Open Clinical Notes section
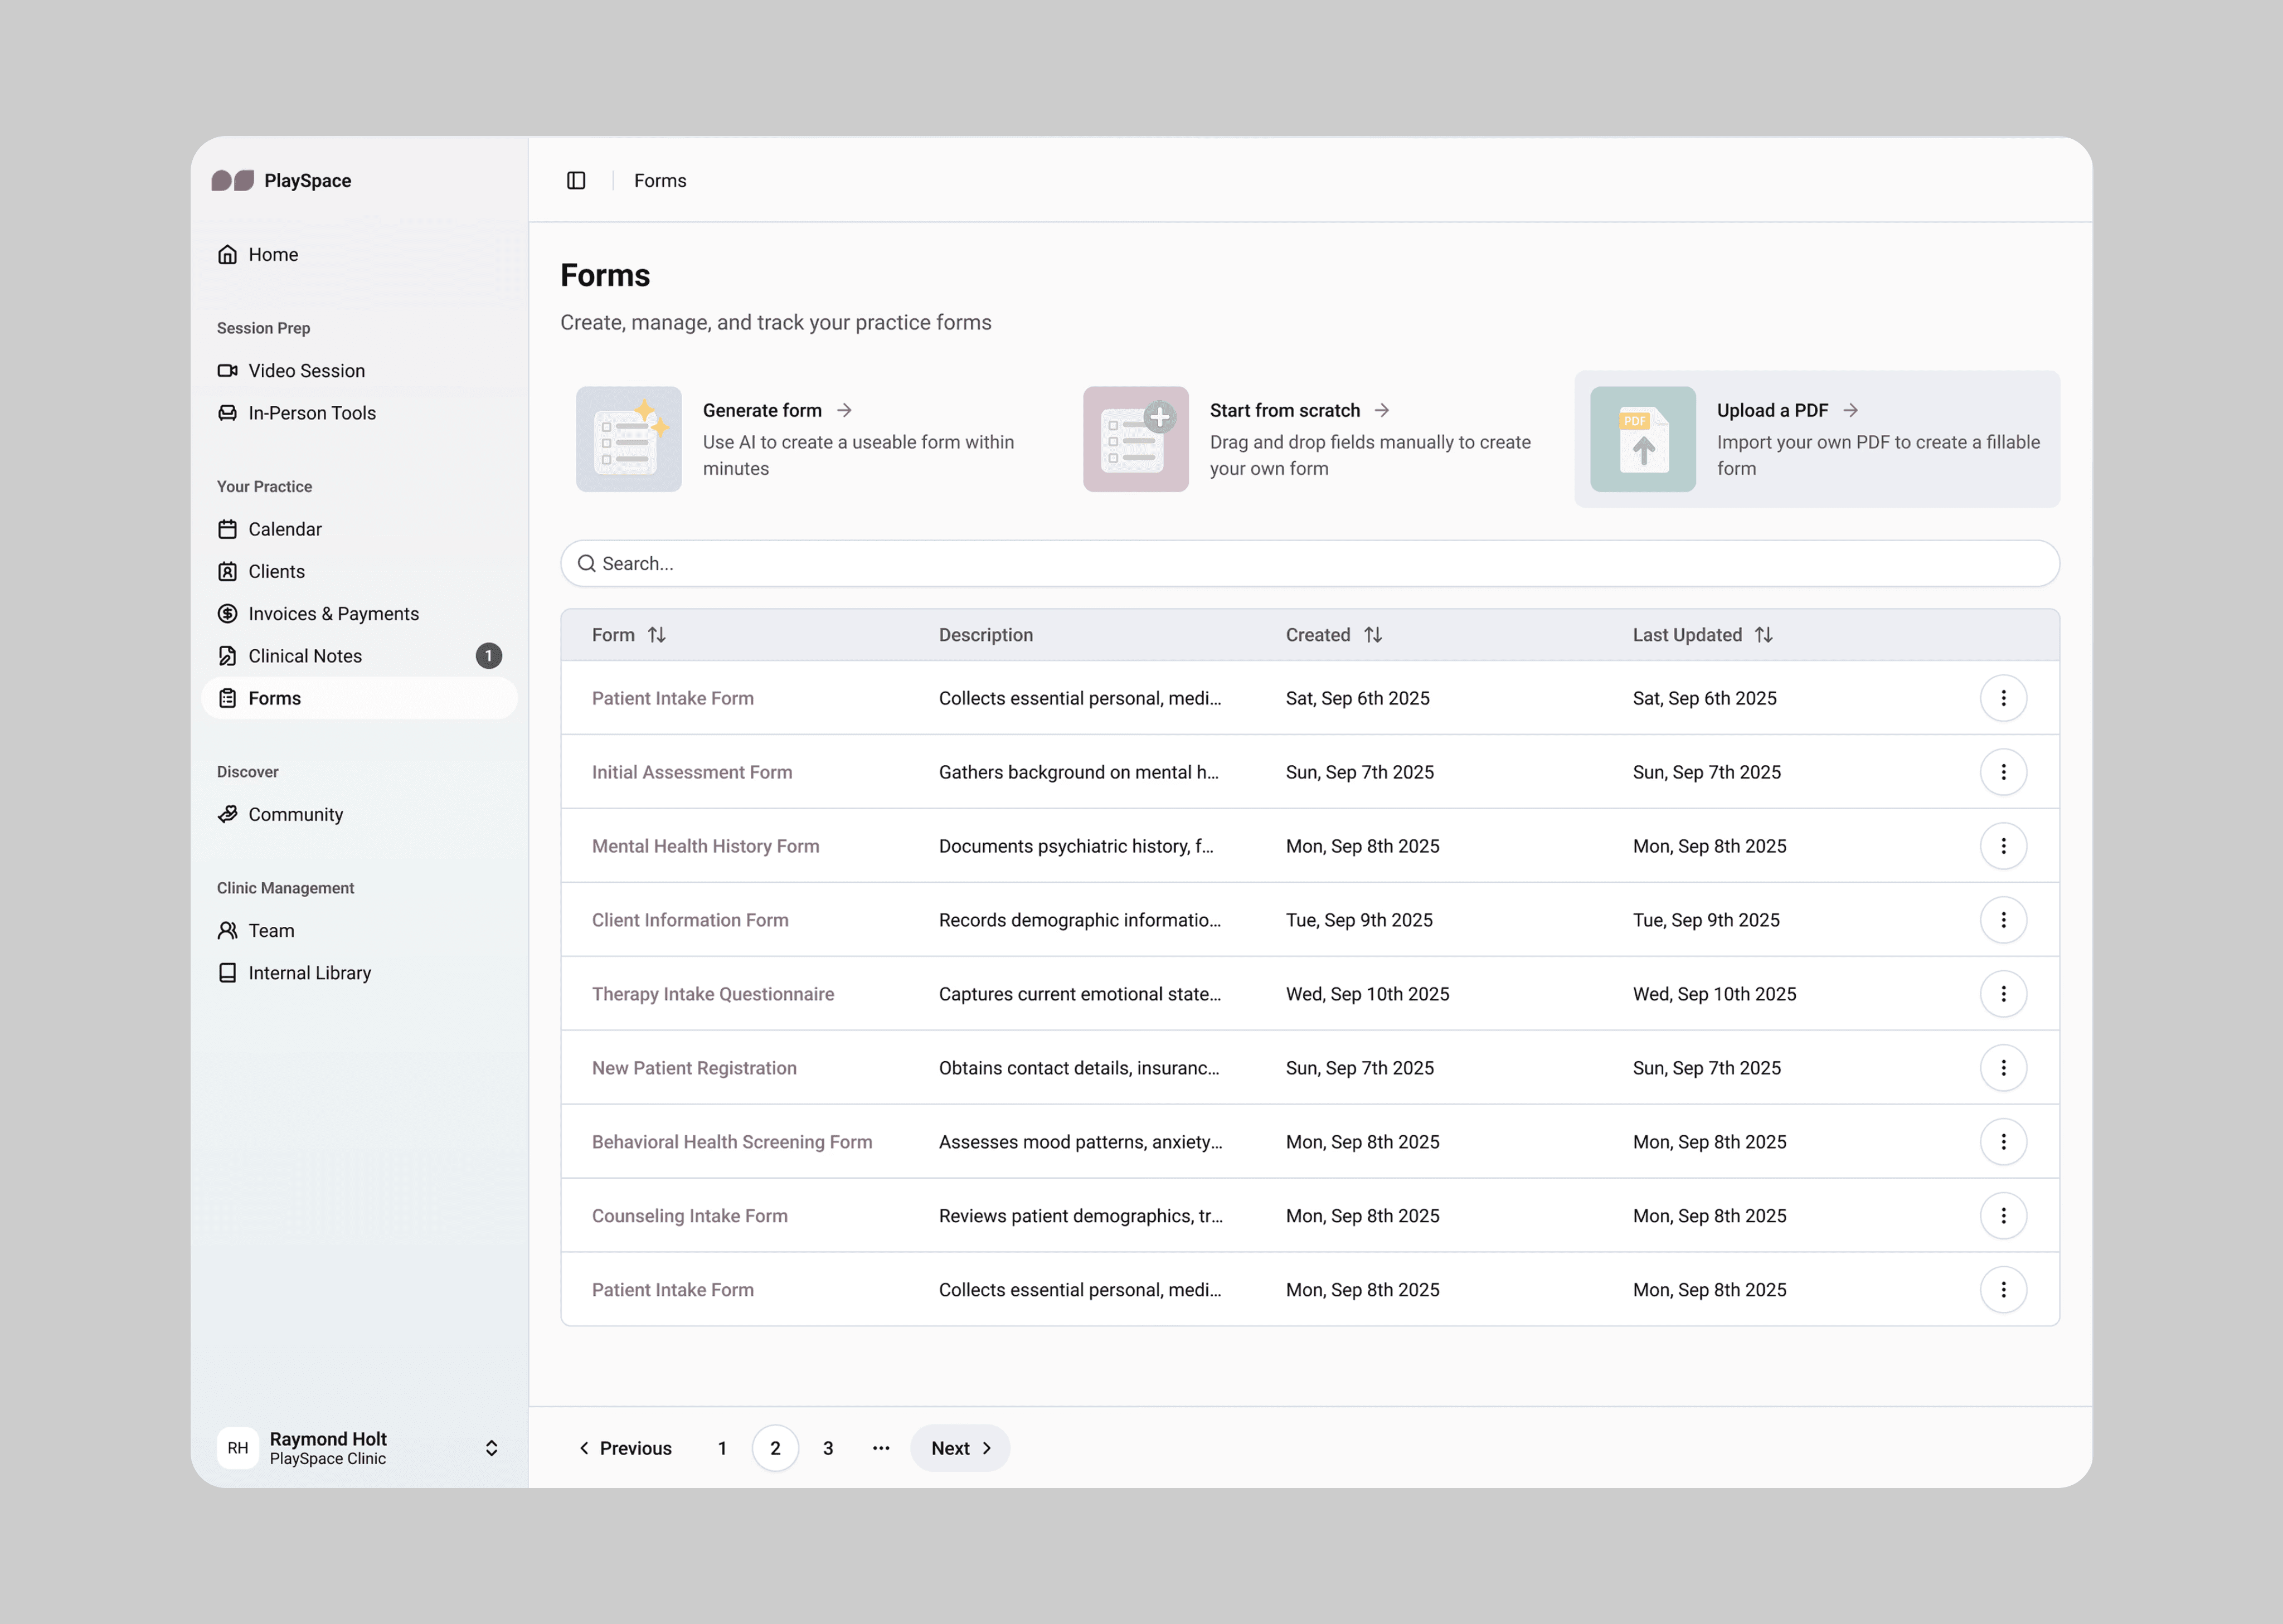This screenshot has height=1624, width=2283. (x=304, y=656)
